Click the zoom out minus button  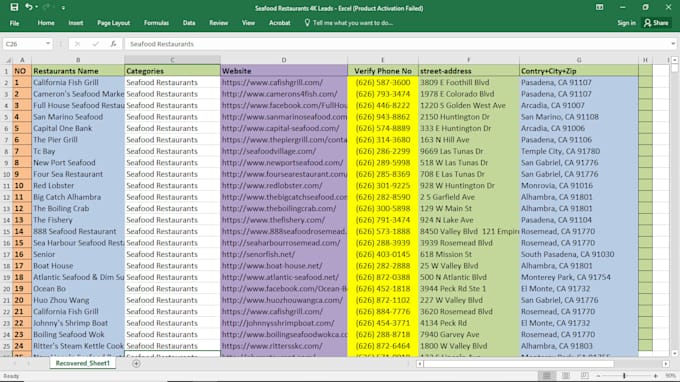coord(598,376)
